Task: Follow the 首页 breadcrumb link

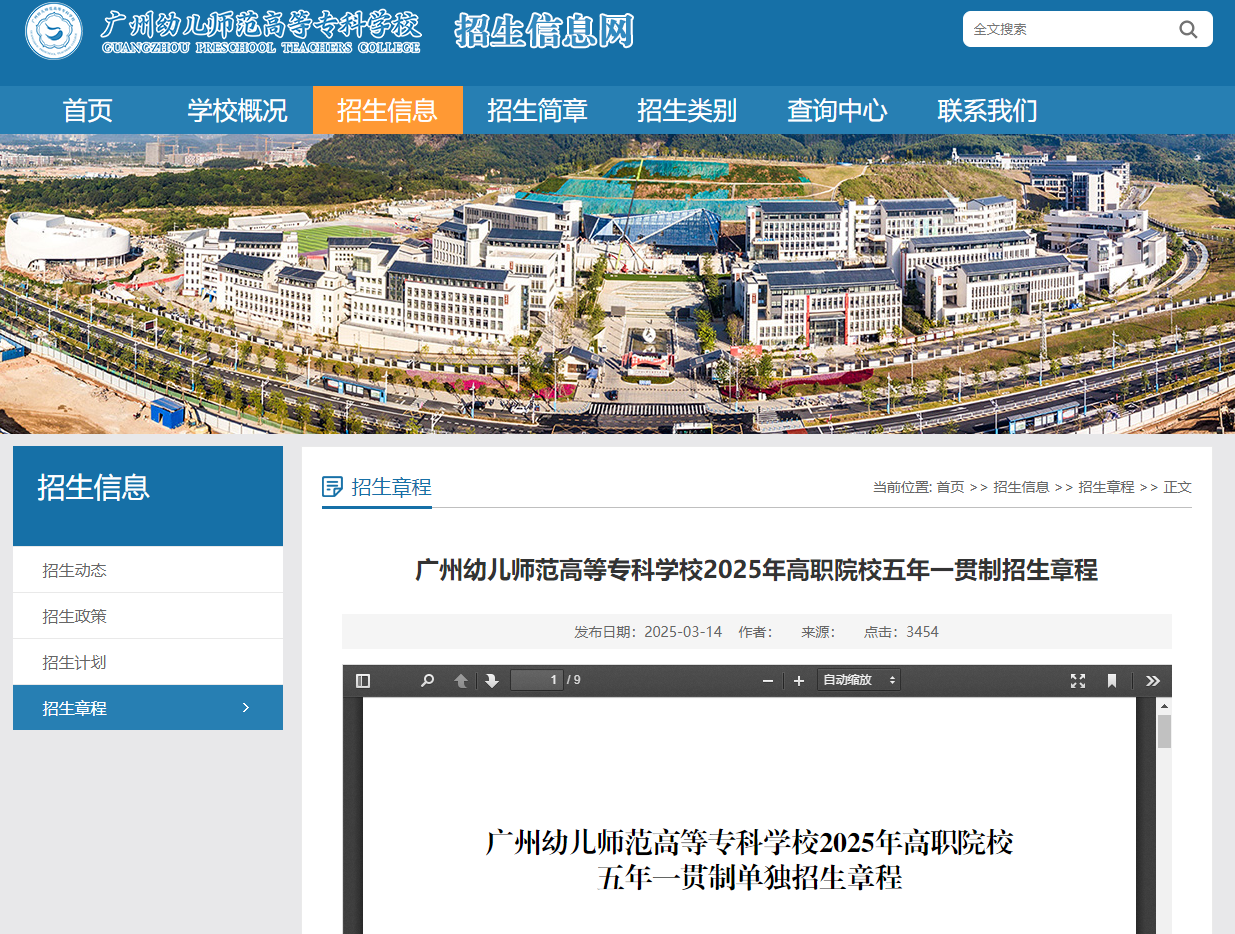Action: point(949,487)
